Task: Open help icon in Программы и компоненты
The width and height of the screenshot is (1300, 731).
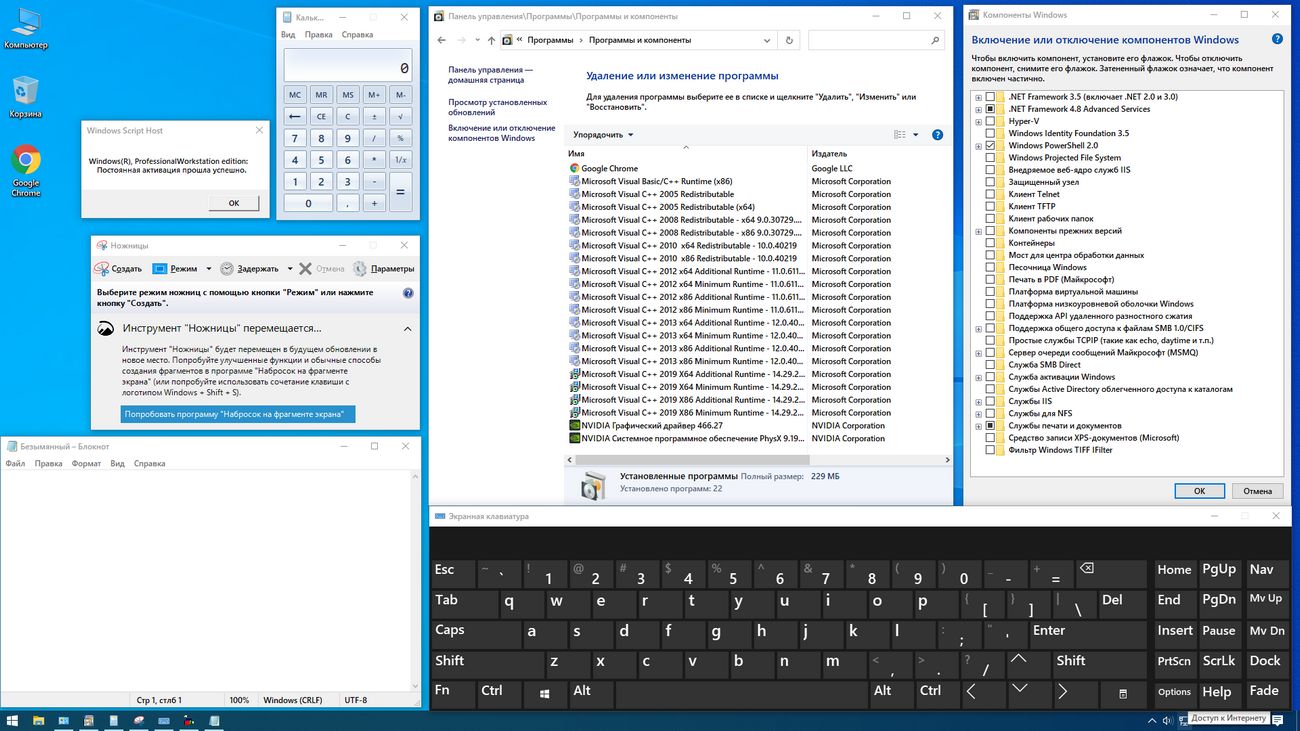Action: [x=937, y=134]
